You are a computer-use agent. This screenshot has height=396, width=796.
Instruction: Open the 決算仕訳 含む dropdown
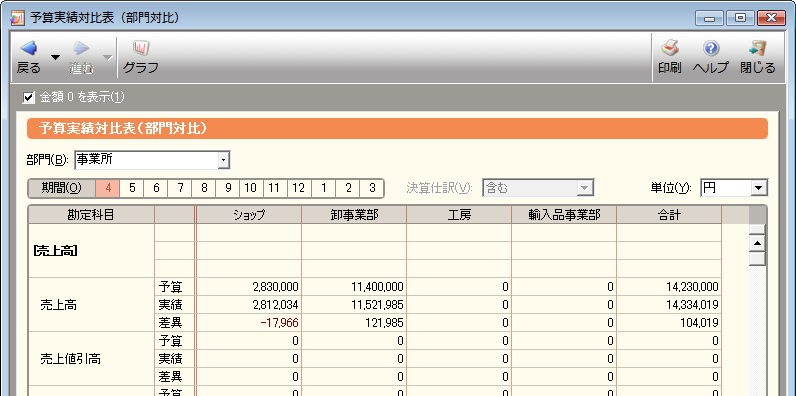pyautogui.click(x=585, y=188)
